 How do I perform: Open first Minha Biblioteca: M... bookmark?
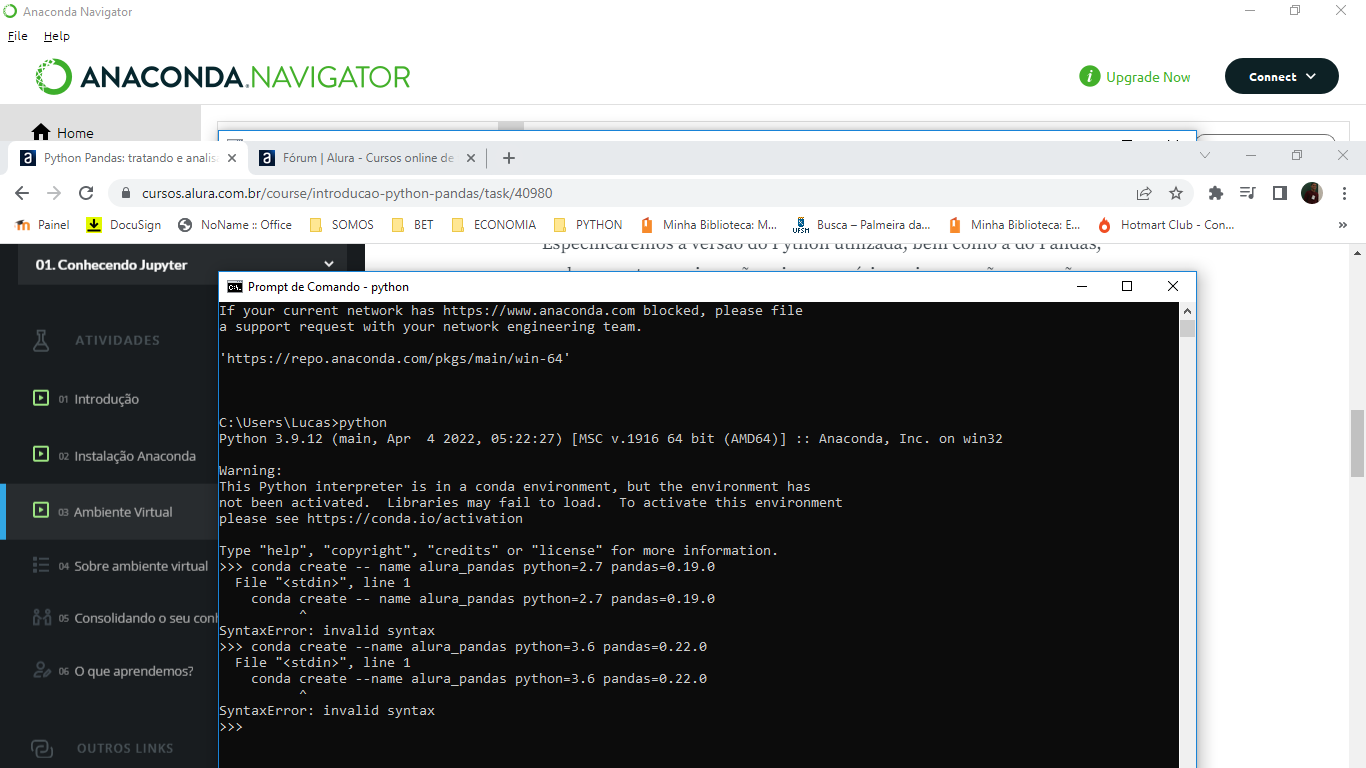point(708,225)
